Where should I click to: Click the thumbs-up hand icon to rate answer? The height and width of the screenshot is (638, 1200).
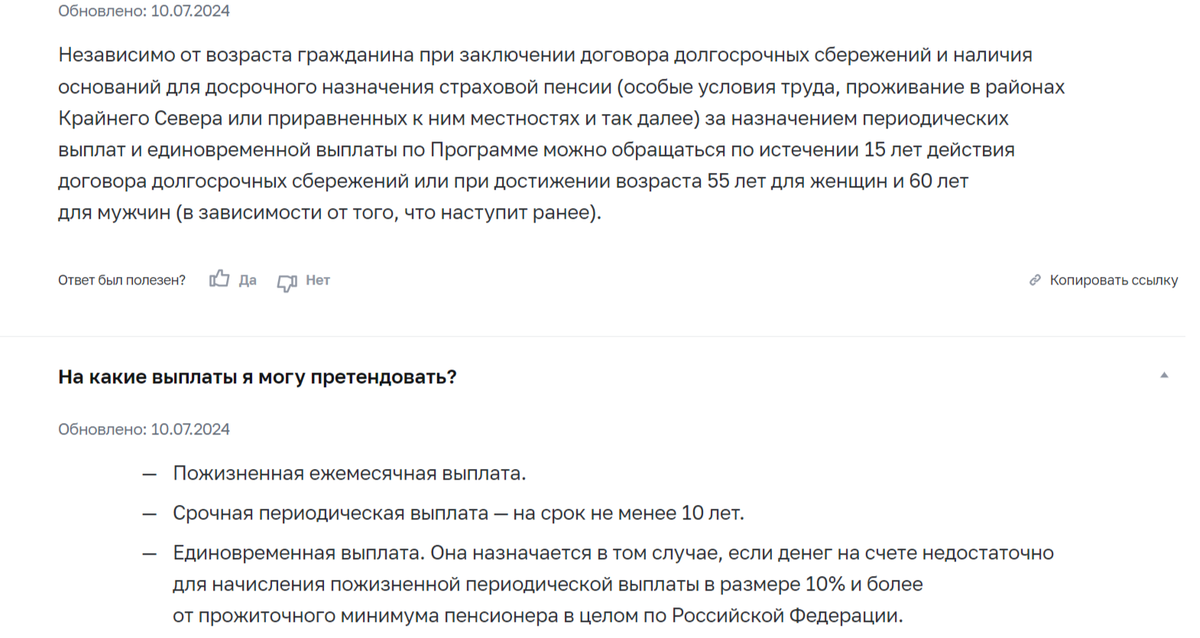coord(219,279)
